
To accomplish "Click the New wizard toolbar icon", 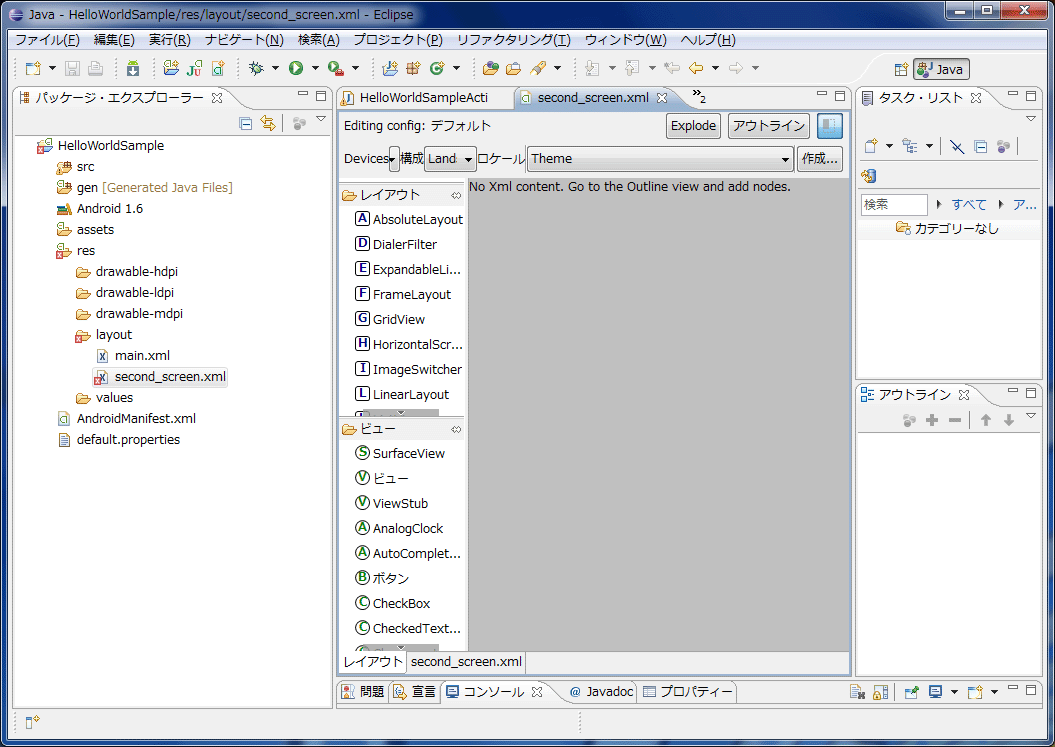I will [33, 68].
